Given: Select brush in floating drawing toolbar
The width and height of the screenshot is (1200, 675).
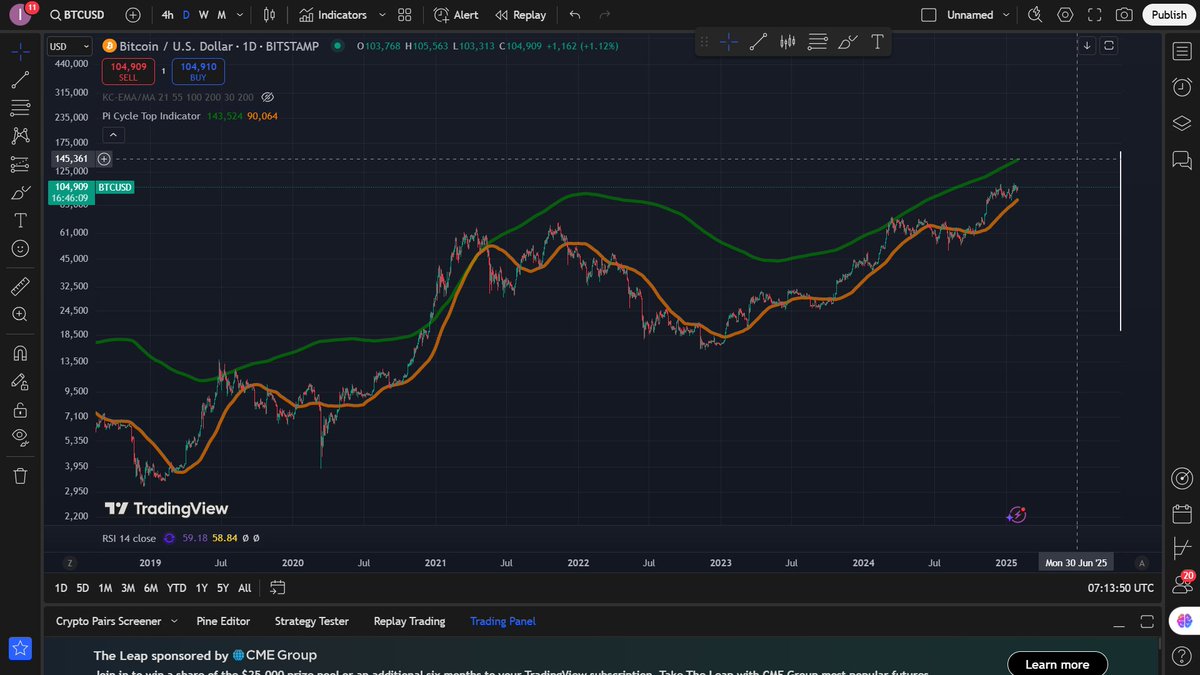Looking at the screenshot, I should 847,42.
